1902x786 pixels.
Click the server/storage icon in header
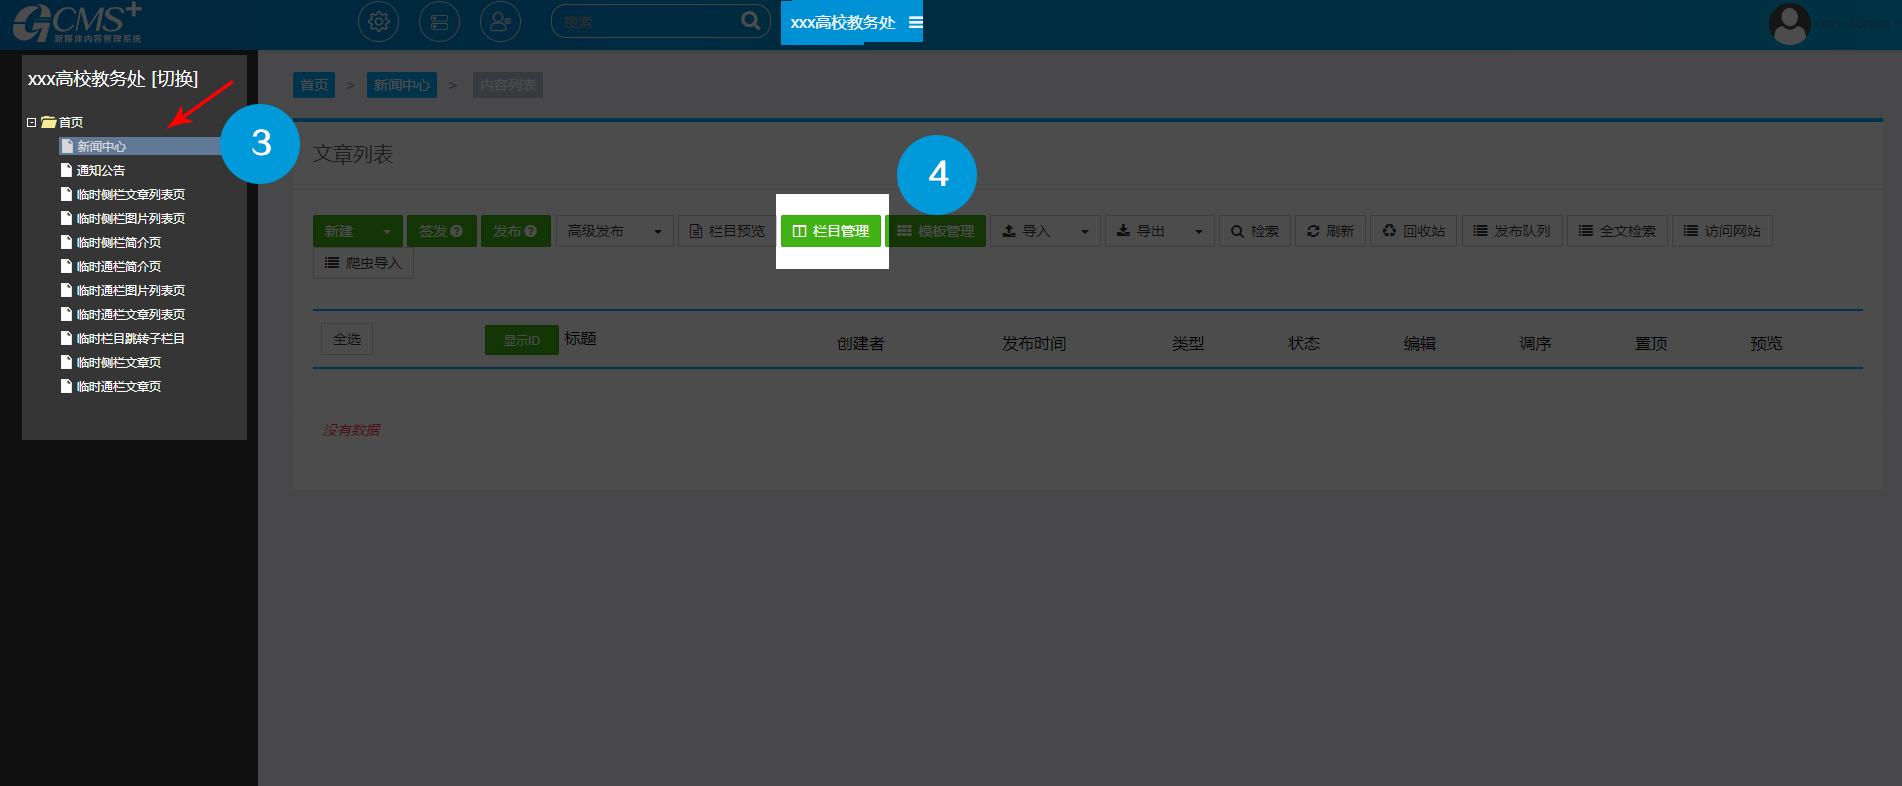439,22
